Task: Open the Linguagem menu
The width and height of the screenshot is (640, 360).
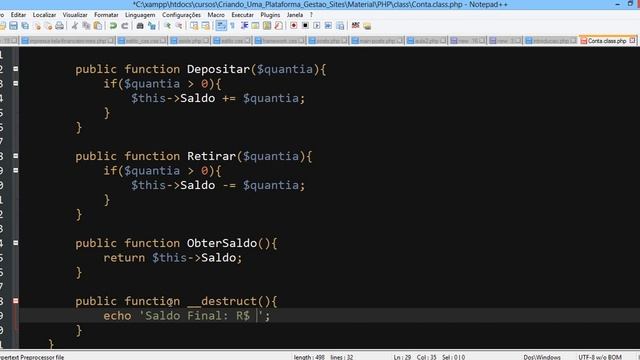Action: click(x=140, y=15)
